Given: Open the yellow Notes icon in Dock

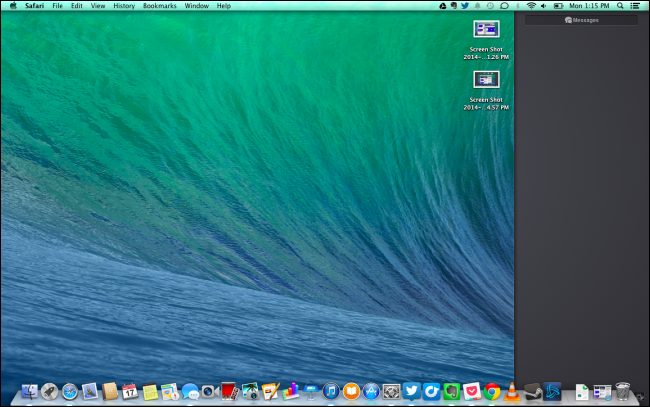Looking at the screenshot, I should [150, 392].
